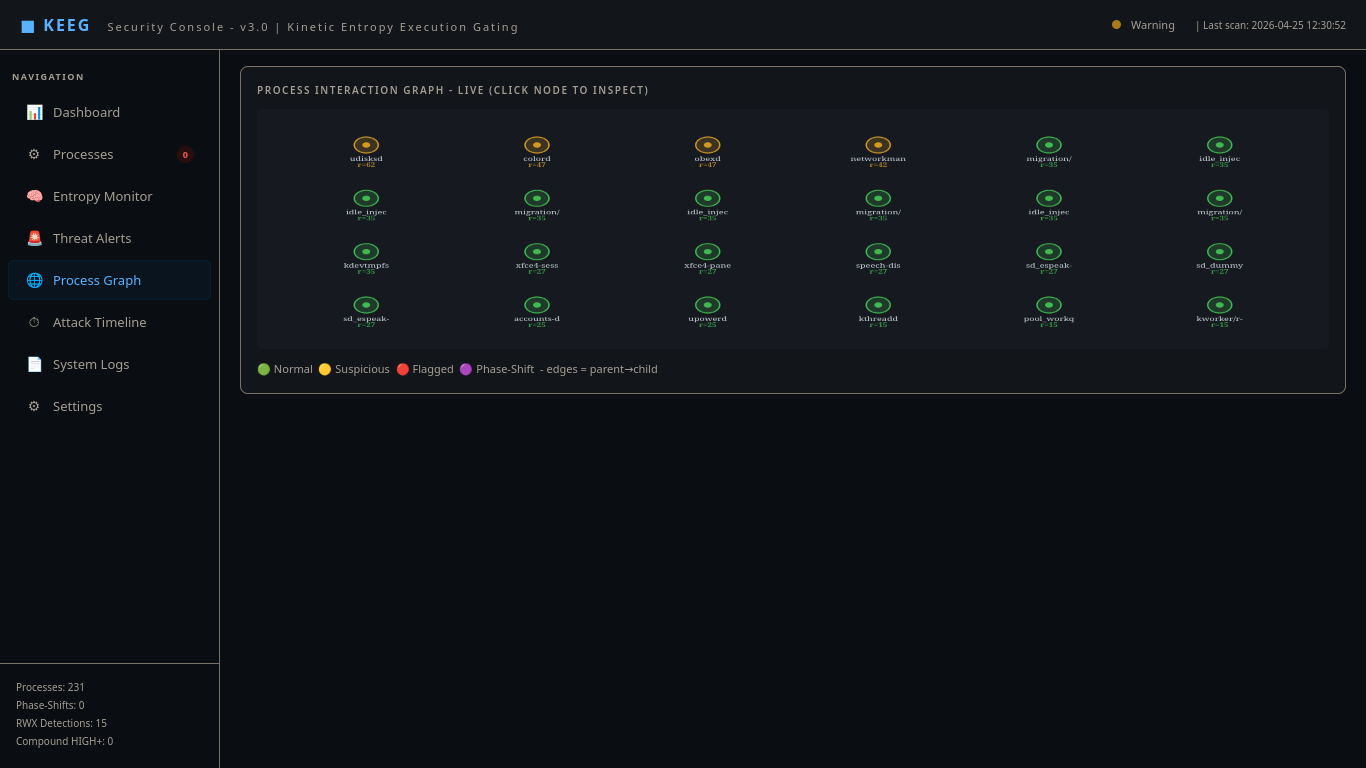Inspect the kdevtmpfs node
This screenshot has height=768, width=1366.
pos(366,252)
